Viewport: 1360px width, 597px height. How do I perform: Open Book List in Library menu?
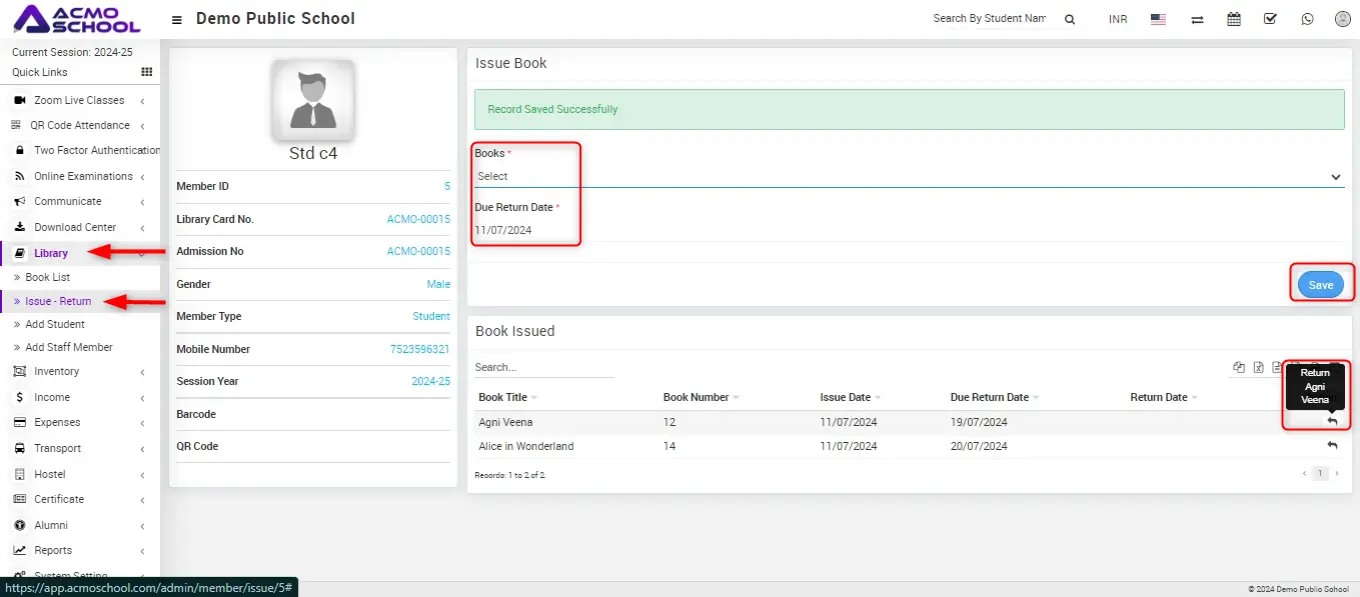point(48,277)
